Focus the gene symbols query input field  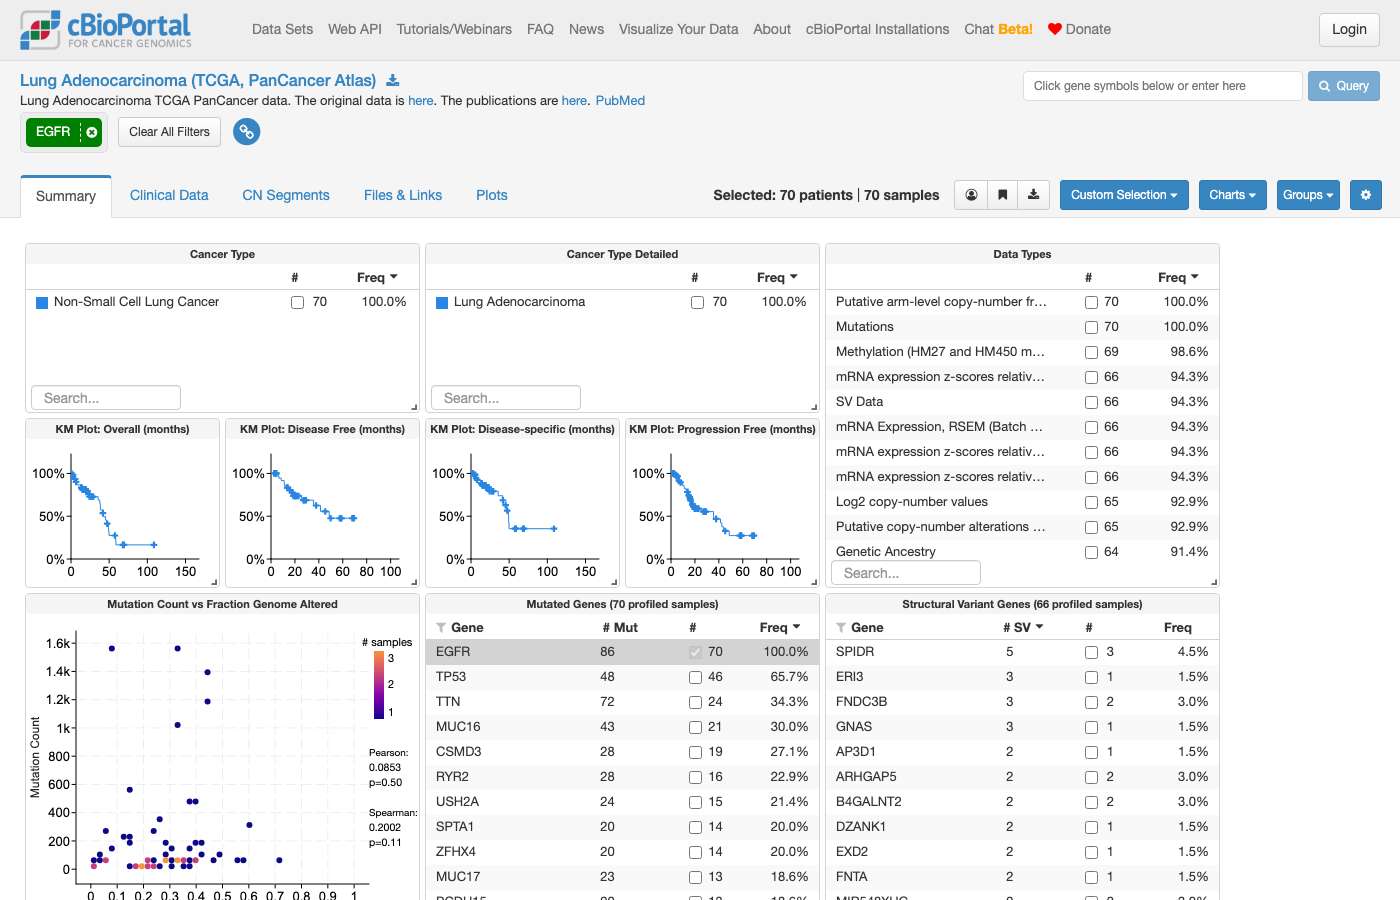pyautogui.click(x=1162, y=86)
